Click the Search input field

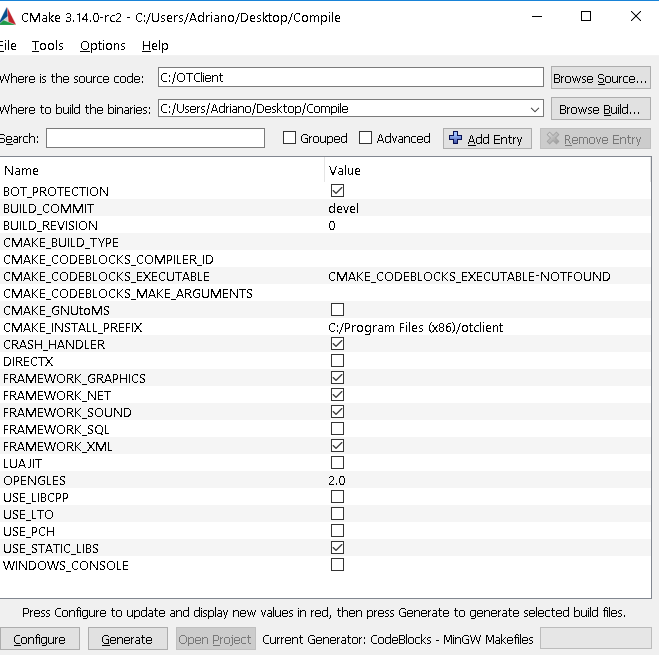[155, 138]
